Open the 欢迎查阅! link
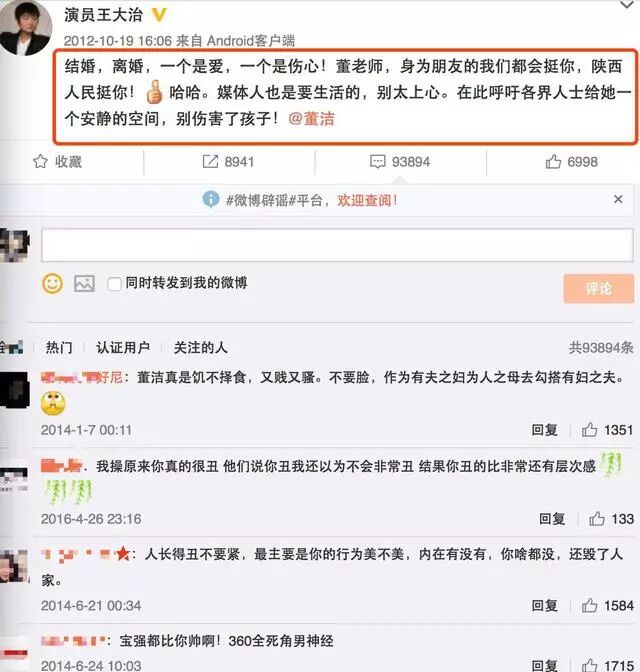640x672 pixels. [367, 200]
